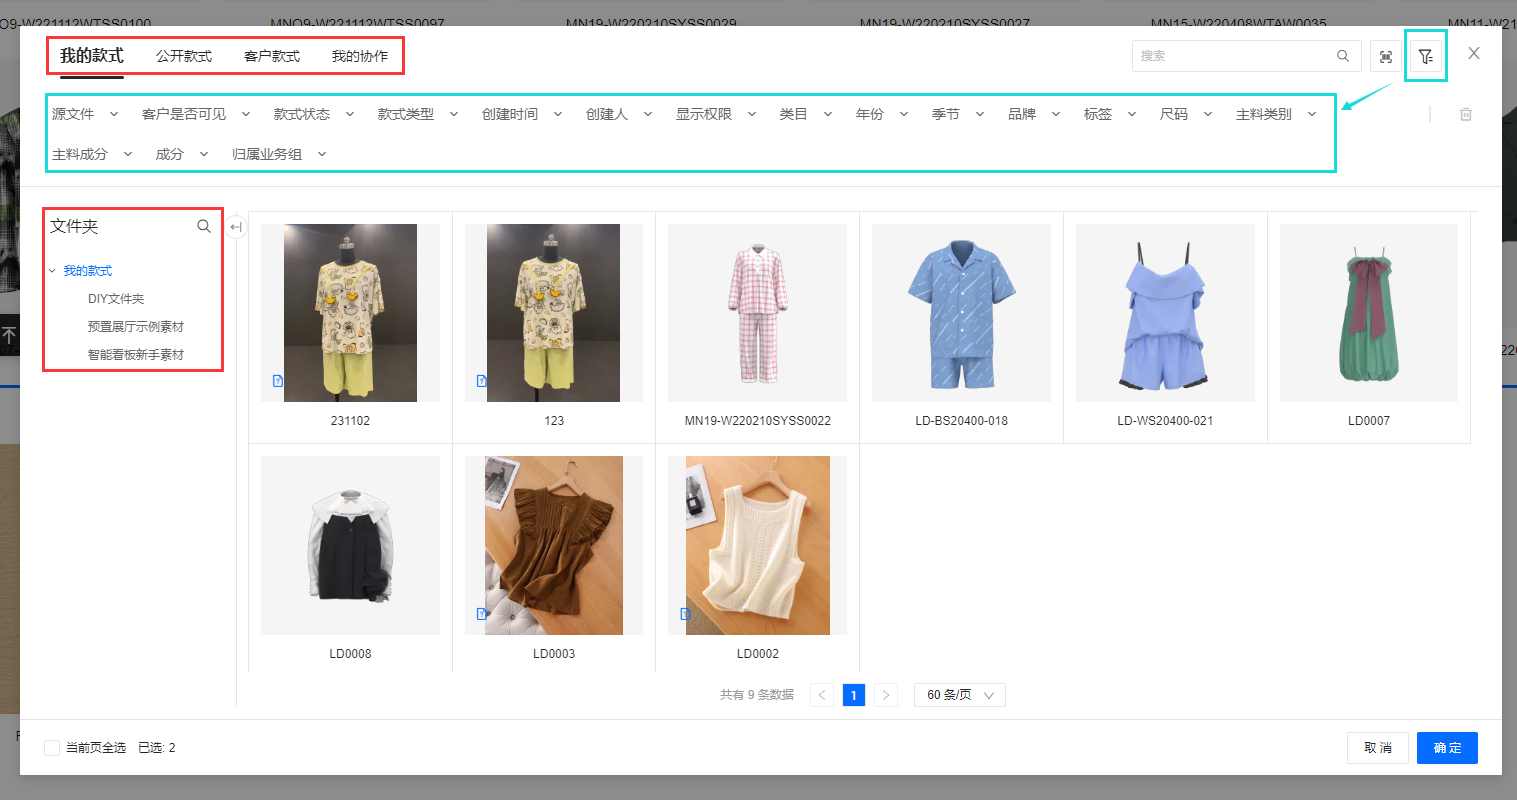Screen dimensions: 1517x800
Task: Collapse the 我的款式 folder tree node
Action: [x=53, y=271]
